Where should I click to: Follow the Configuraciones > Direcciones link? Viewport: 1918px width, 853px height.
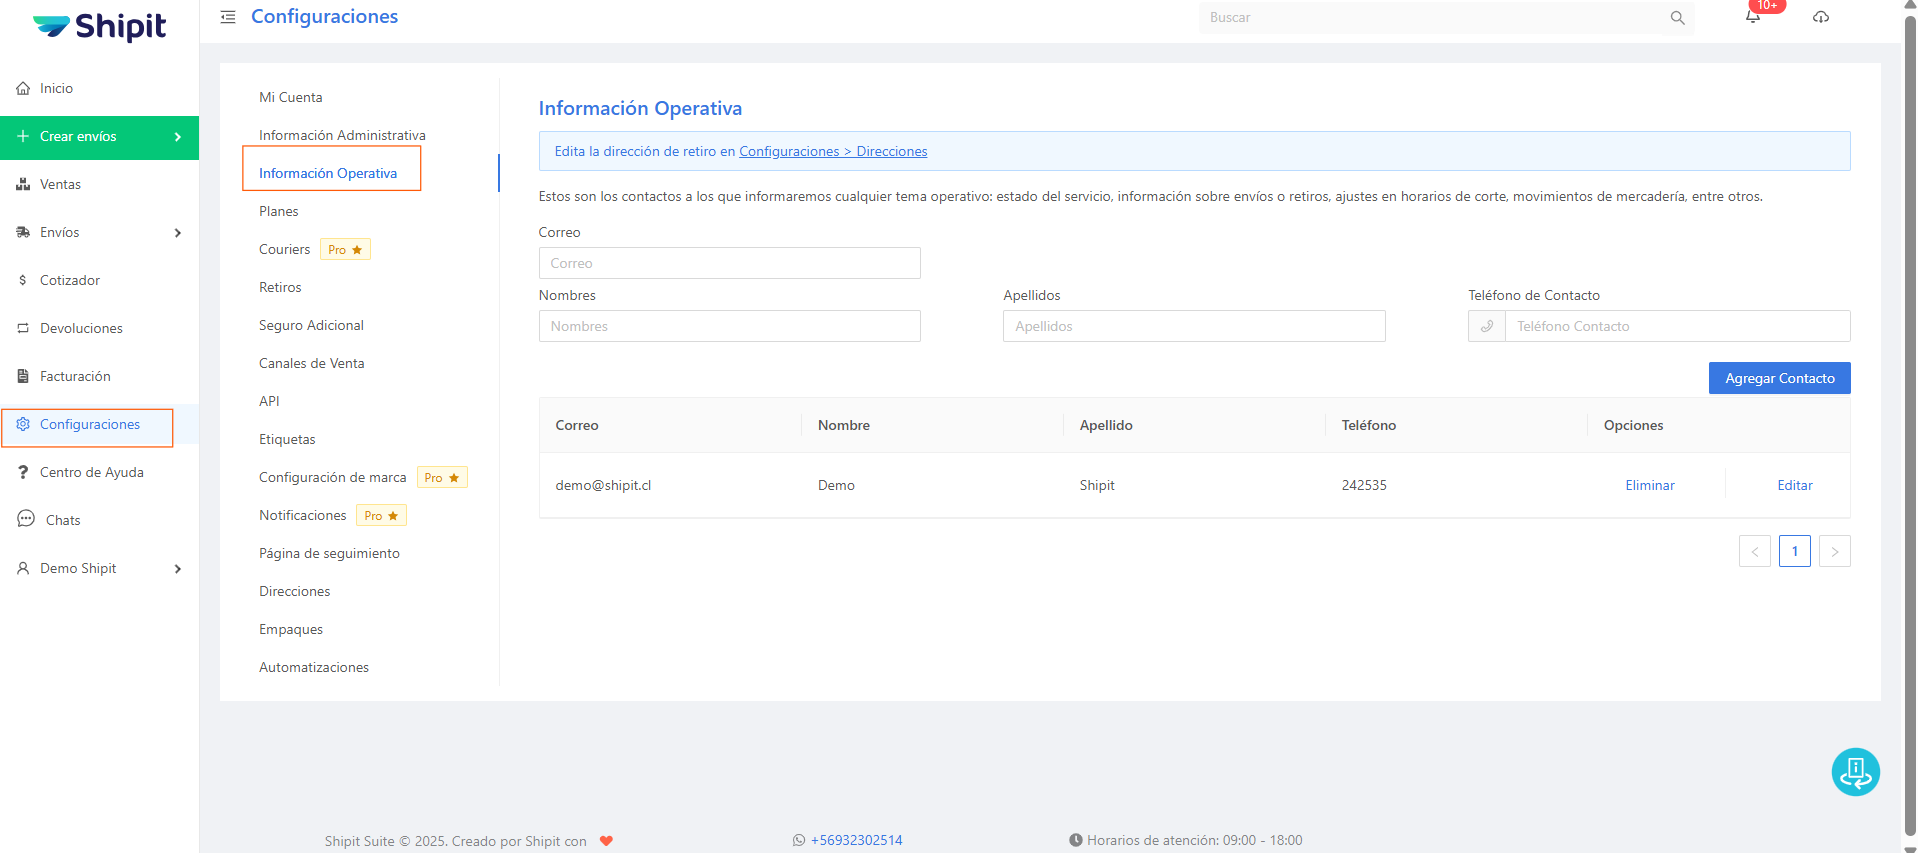click(833, 151)
